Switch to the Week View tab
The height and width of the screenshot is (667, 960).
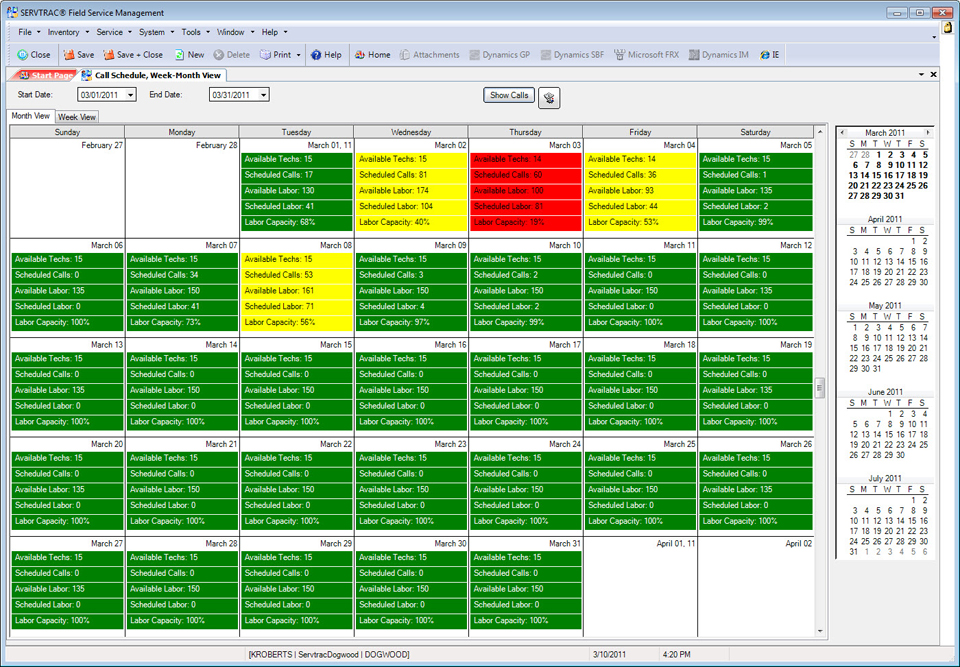(77, 117)
